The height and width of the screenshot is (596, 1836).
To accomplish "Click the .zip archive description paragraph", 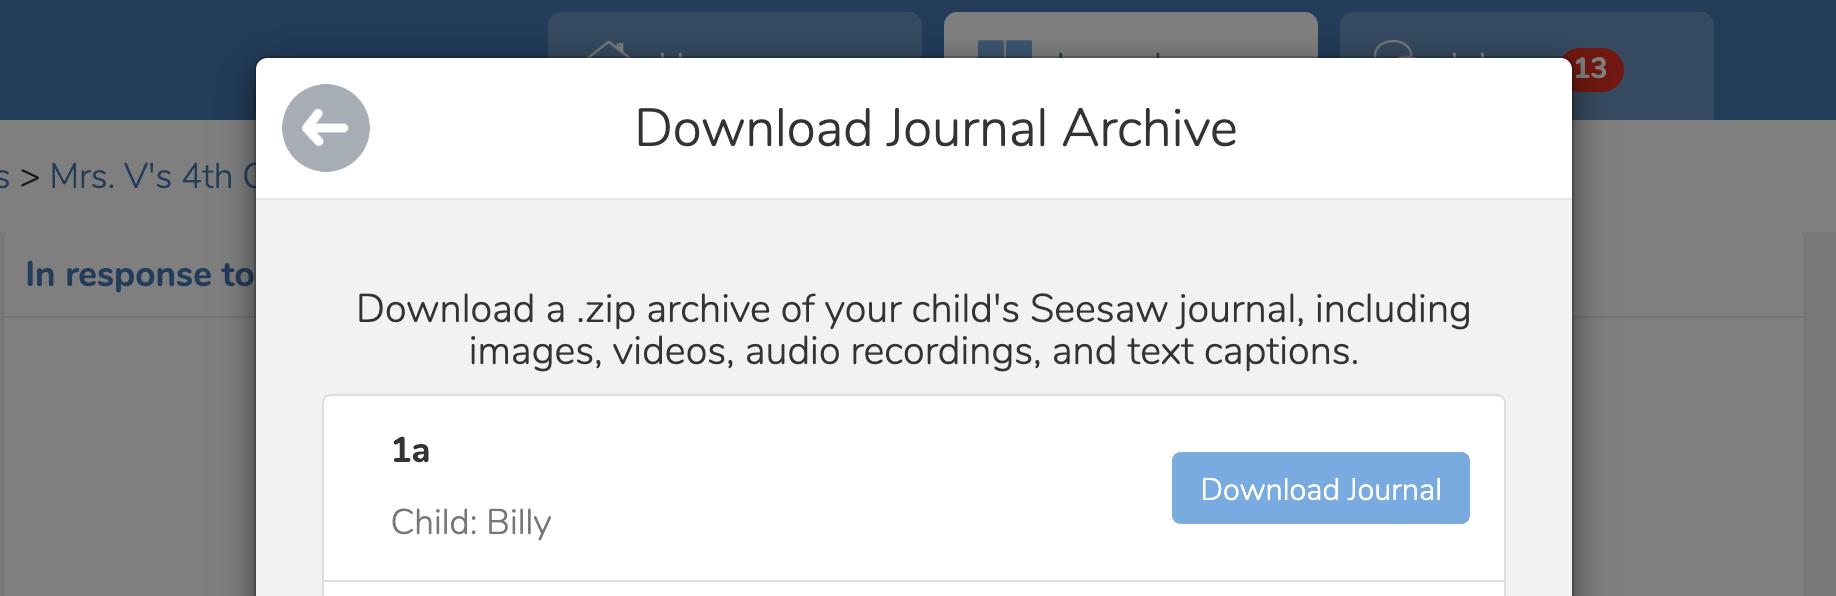I will (x=913, y=330).
